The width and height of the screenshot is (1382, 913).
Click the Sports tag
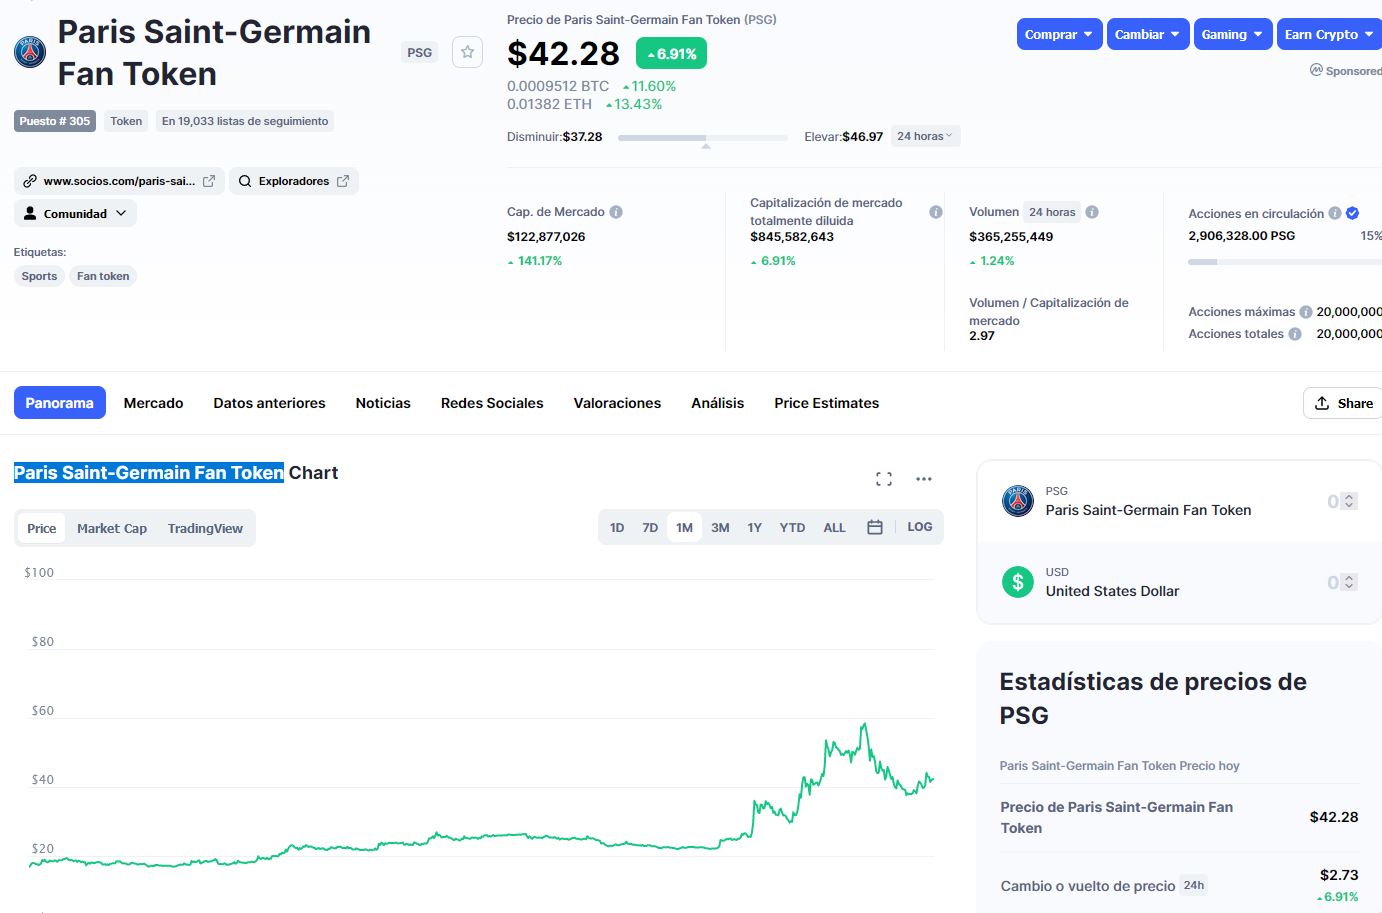click(39, 276)
